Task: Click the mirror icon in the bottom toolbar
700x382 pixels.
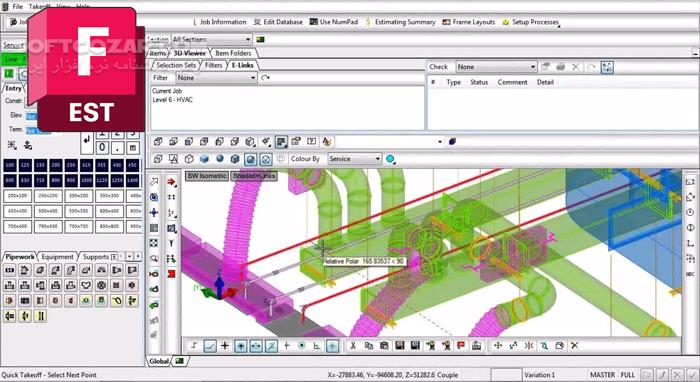Action: pyautogui.click(x=529, y=345)
